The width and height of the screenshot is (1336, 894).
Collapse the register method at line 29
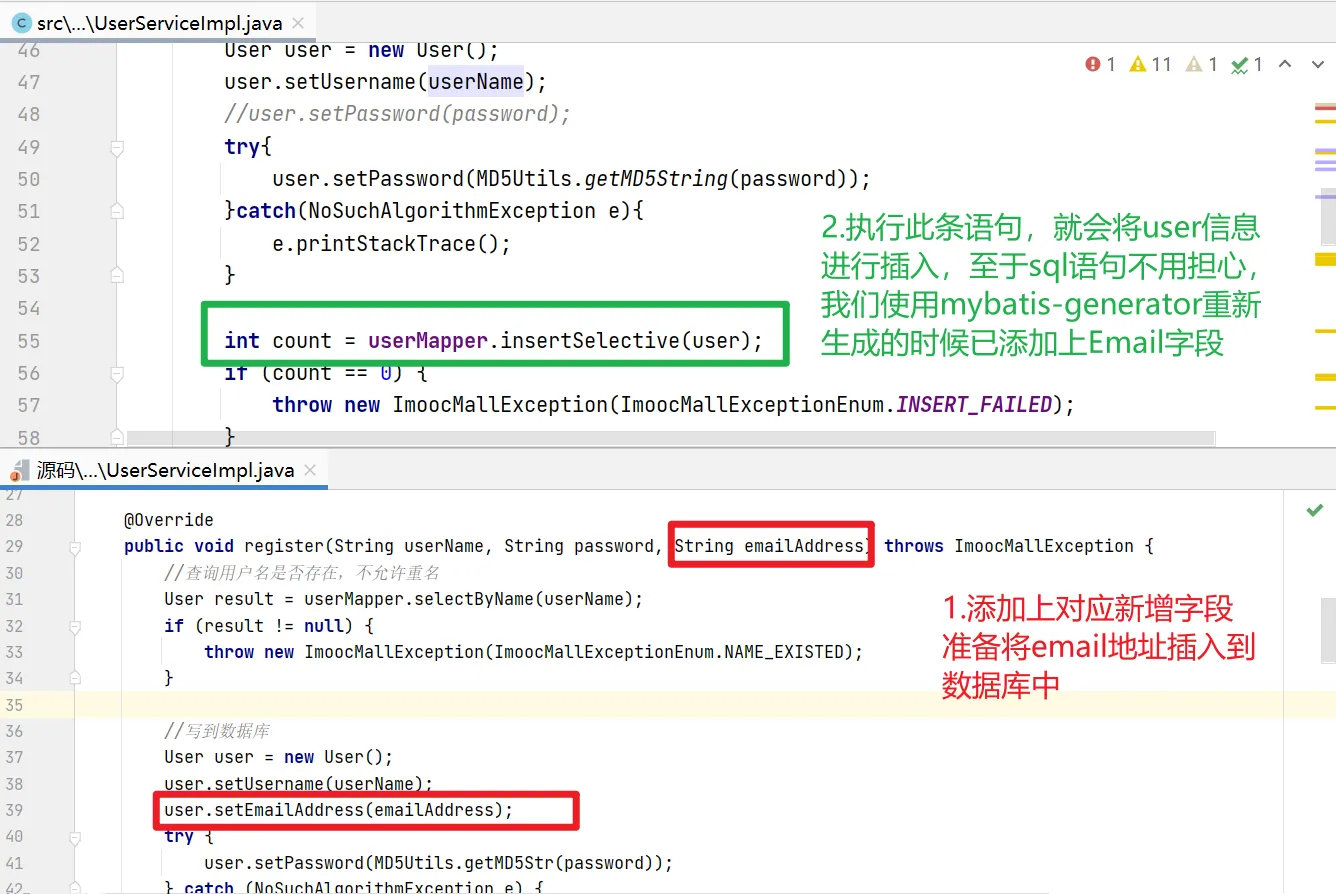click(74, 547)
